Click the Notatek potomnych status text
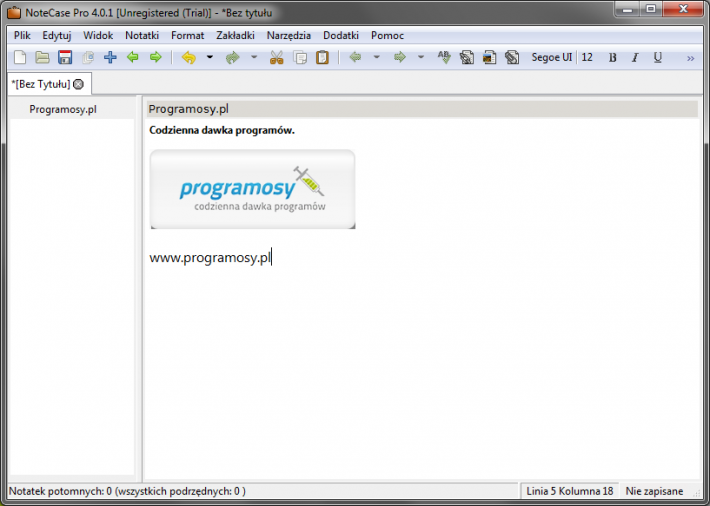The height and width of the screenshot is (506, 710). (127, 491)
